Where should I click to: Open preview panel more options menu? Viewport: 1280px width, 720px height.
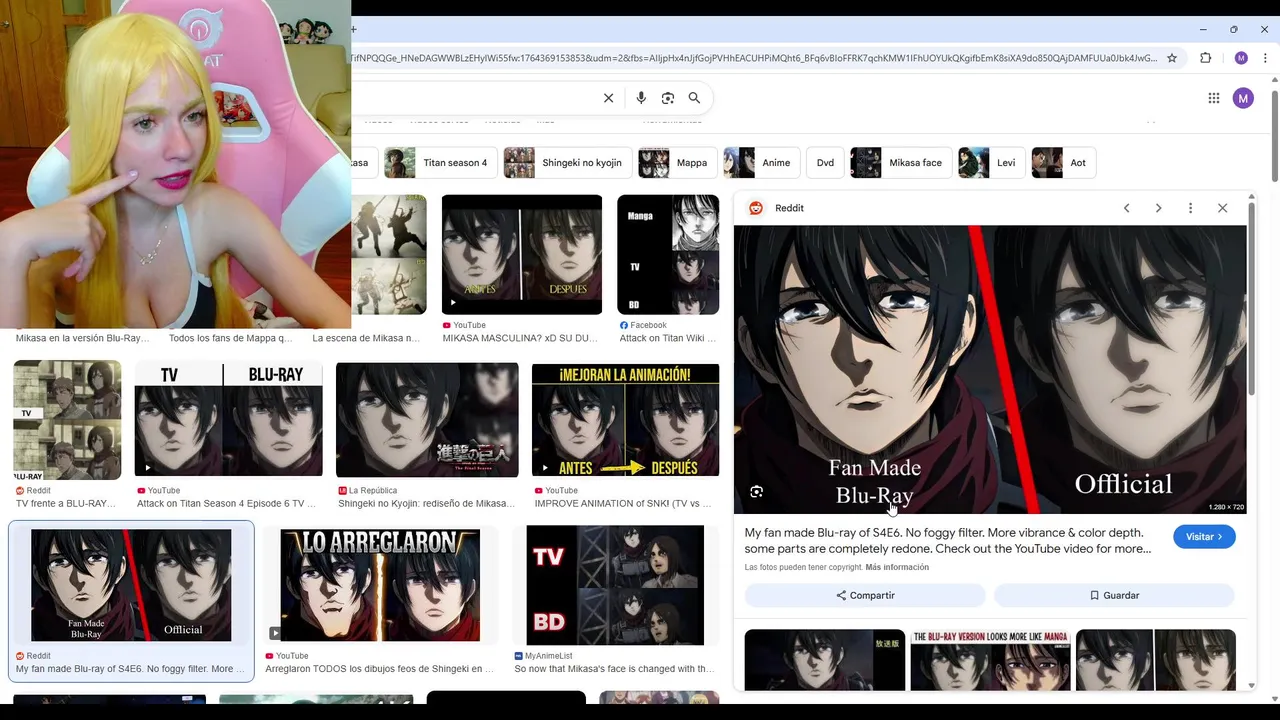click(x=1190, y=208)
